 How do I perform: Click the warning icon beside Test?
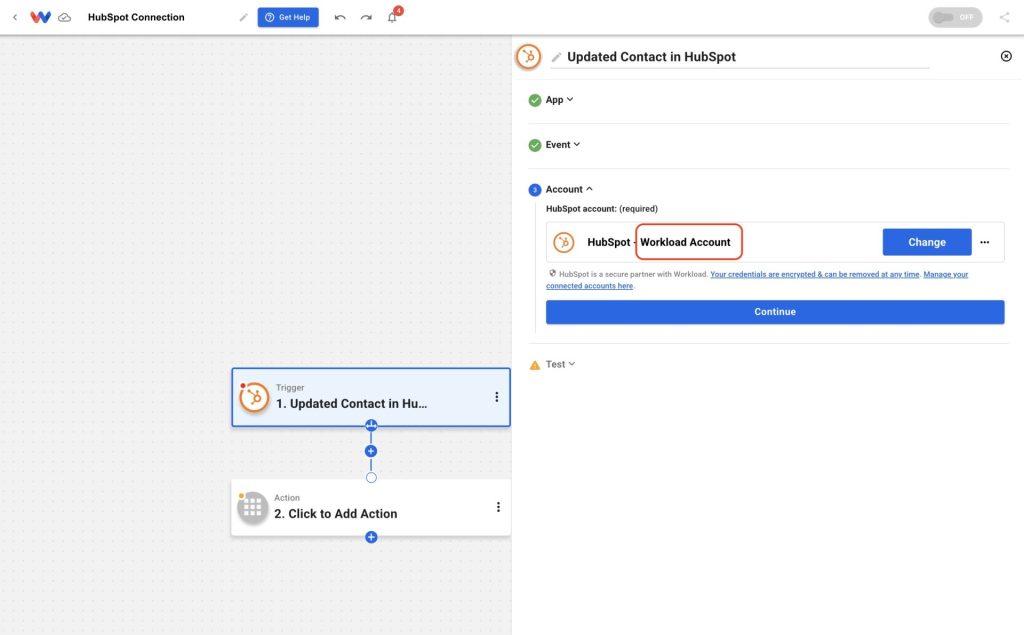535,365
